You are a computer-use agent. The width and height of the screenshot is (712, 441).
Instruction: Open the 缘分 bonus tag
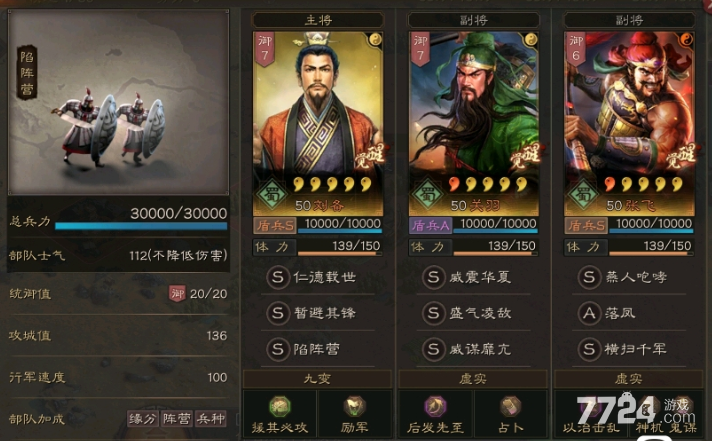pos(143,419)
